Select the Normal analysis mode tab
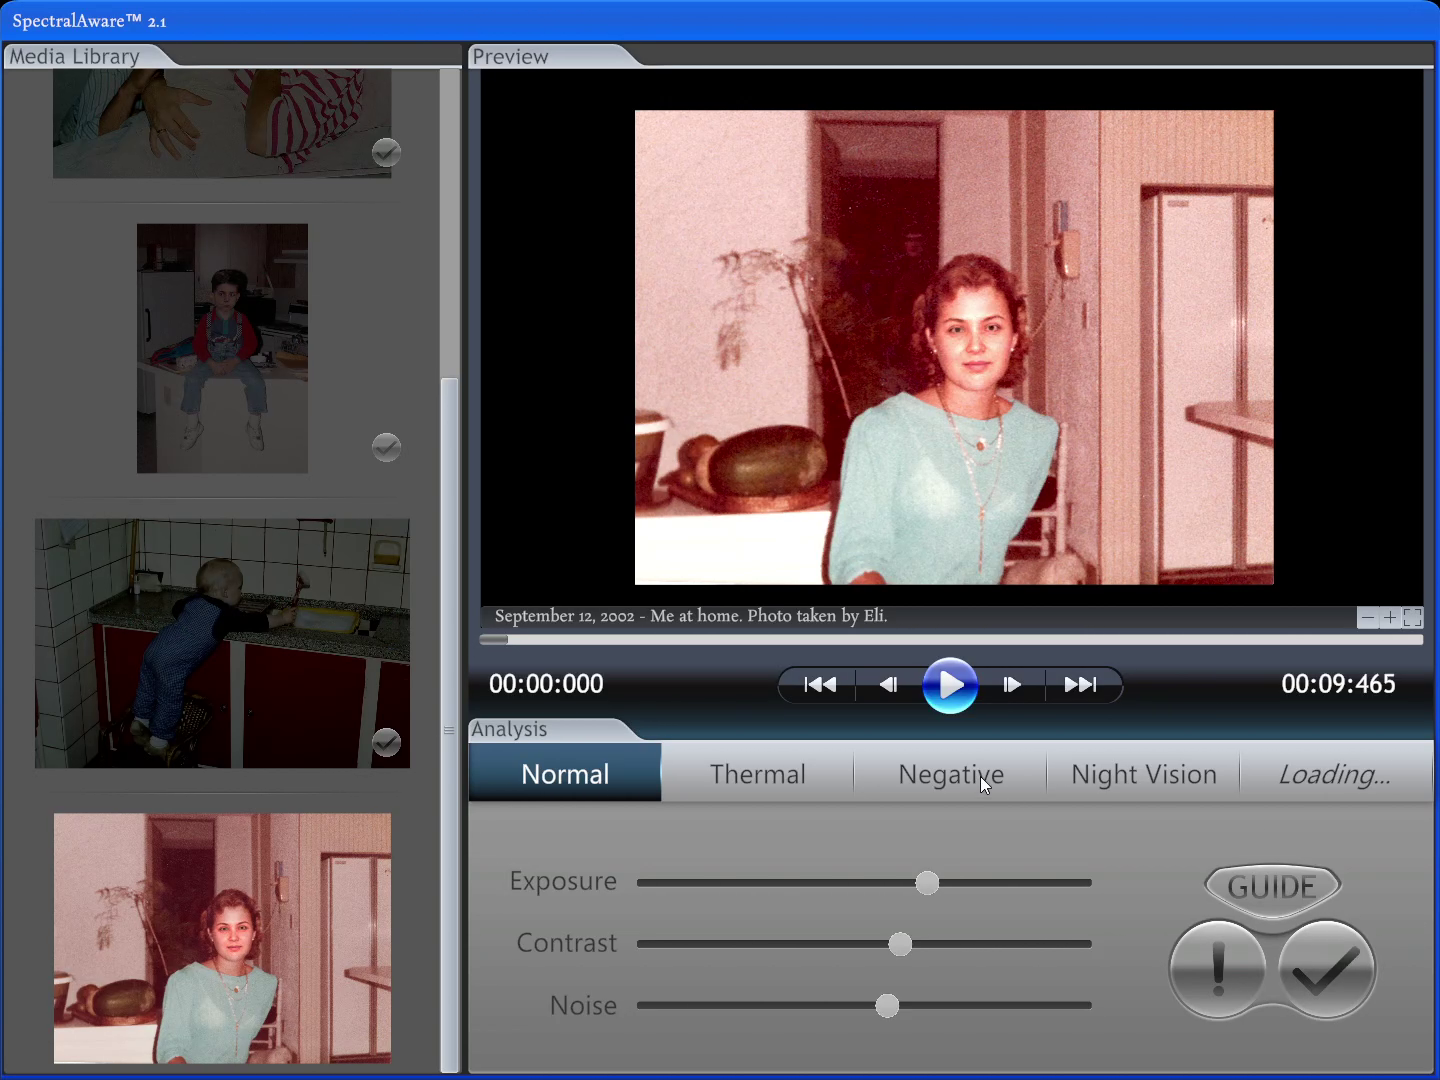 pos(565,774)
